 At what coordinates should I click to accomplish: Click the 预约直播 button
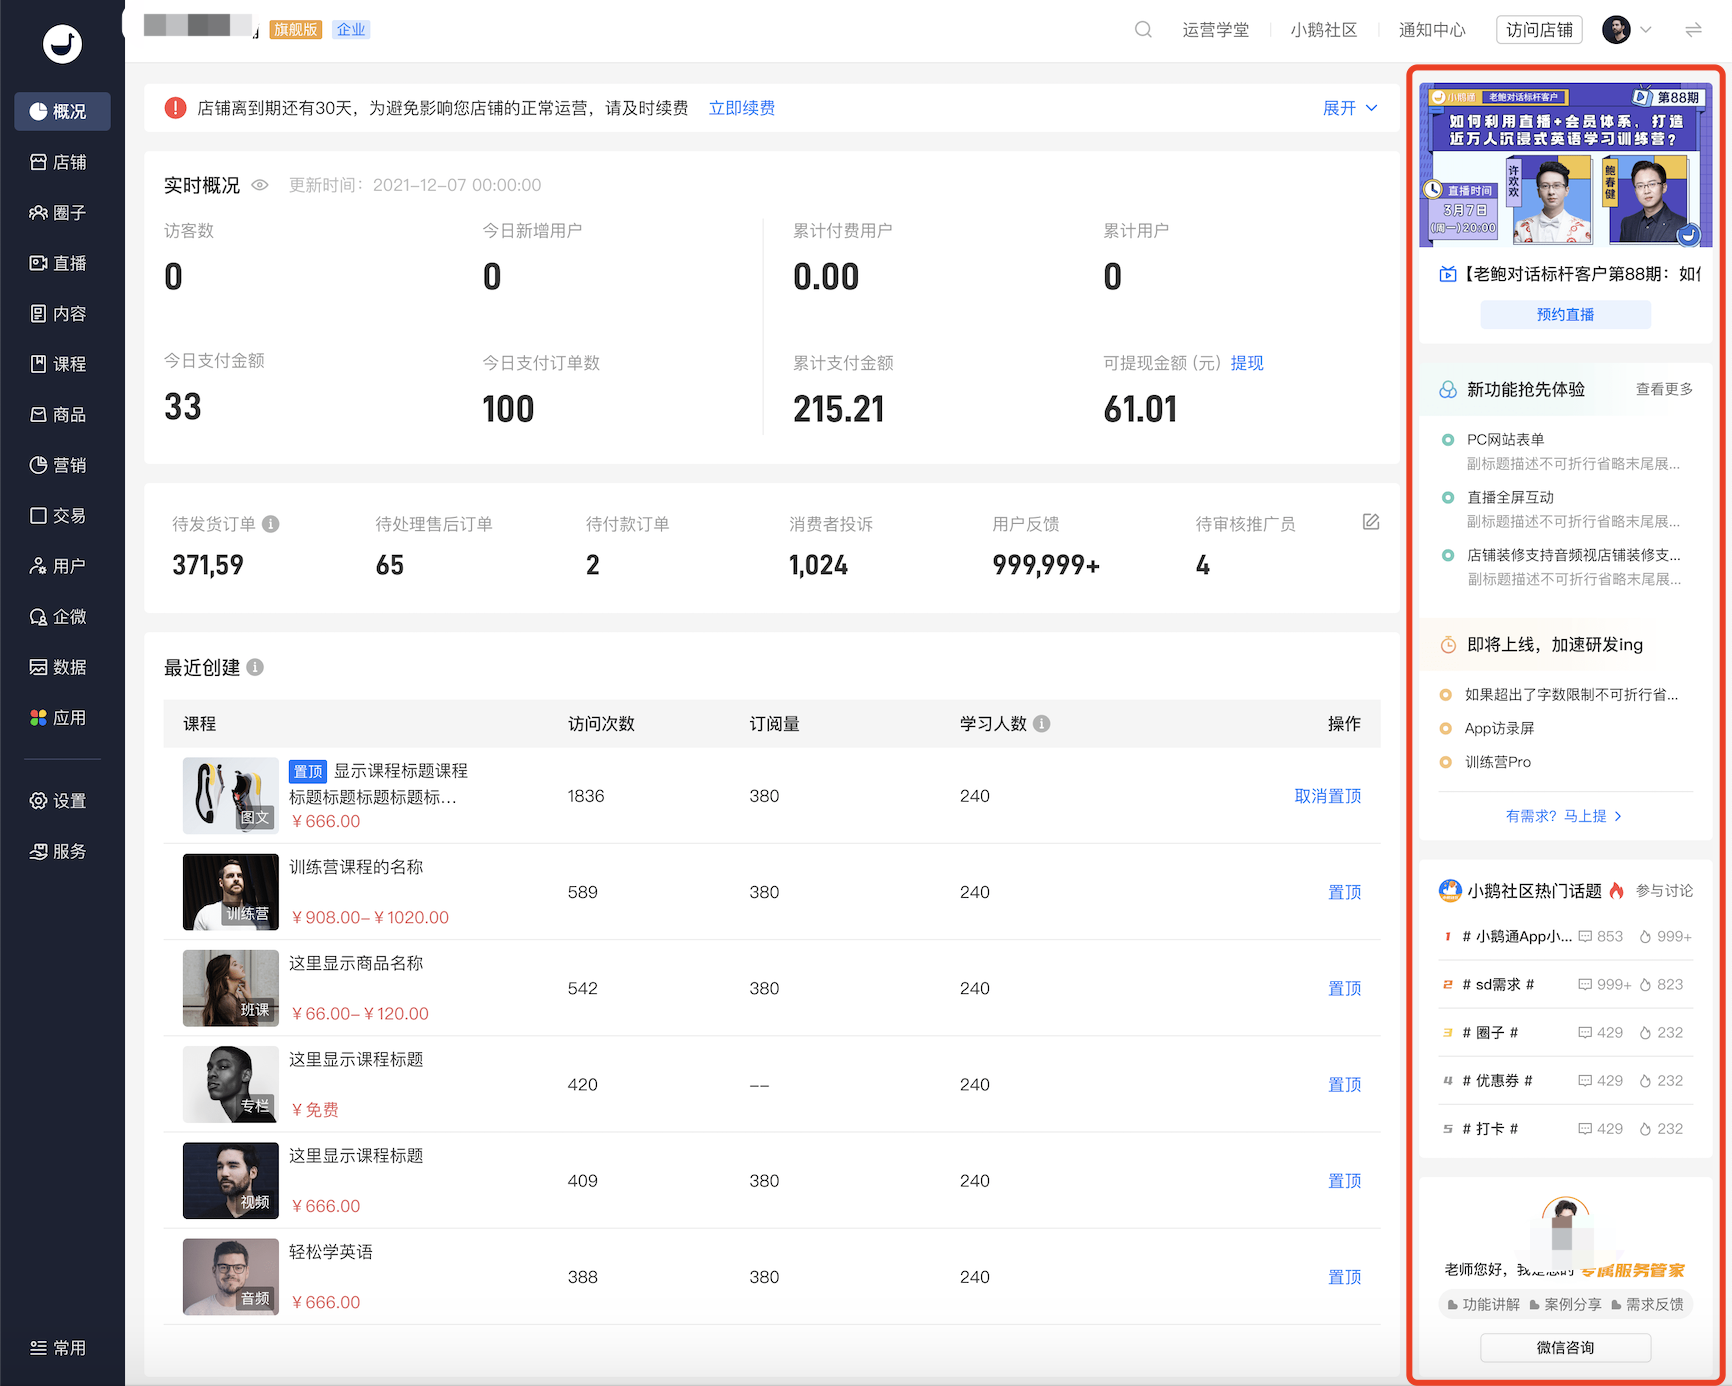point(1565,314)
